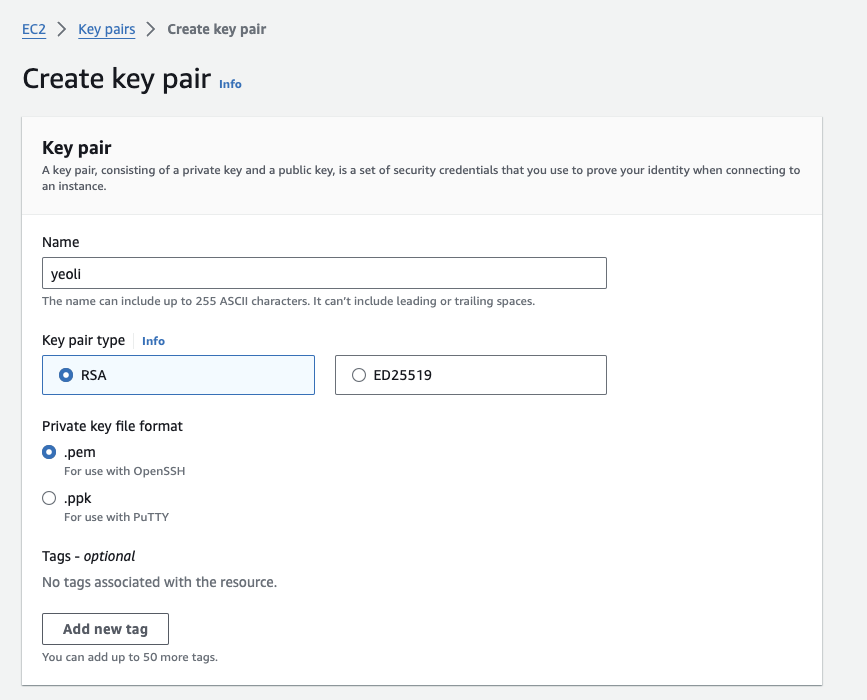Open Info link next to Key pair type
The image size is (867, 700).
[x=153, y=341]
